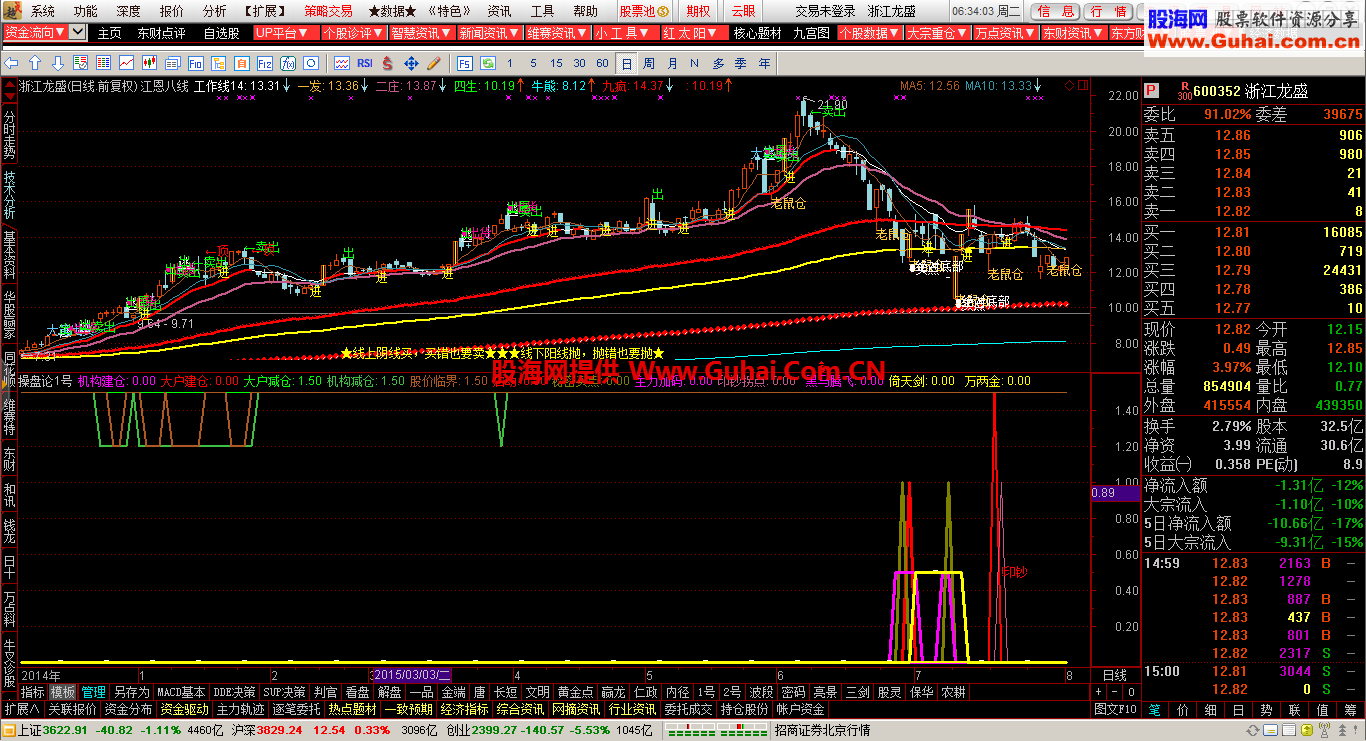This screenshot has width=1366, height=741.
Task: Select the blue four-way move arrows icon
Action: pyautogui.click(x=411, y=63)
